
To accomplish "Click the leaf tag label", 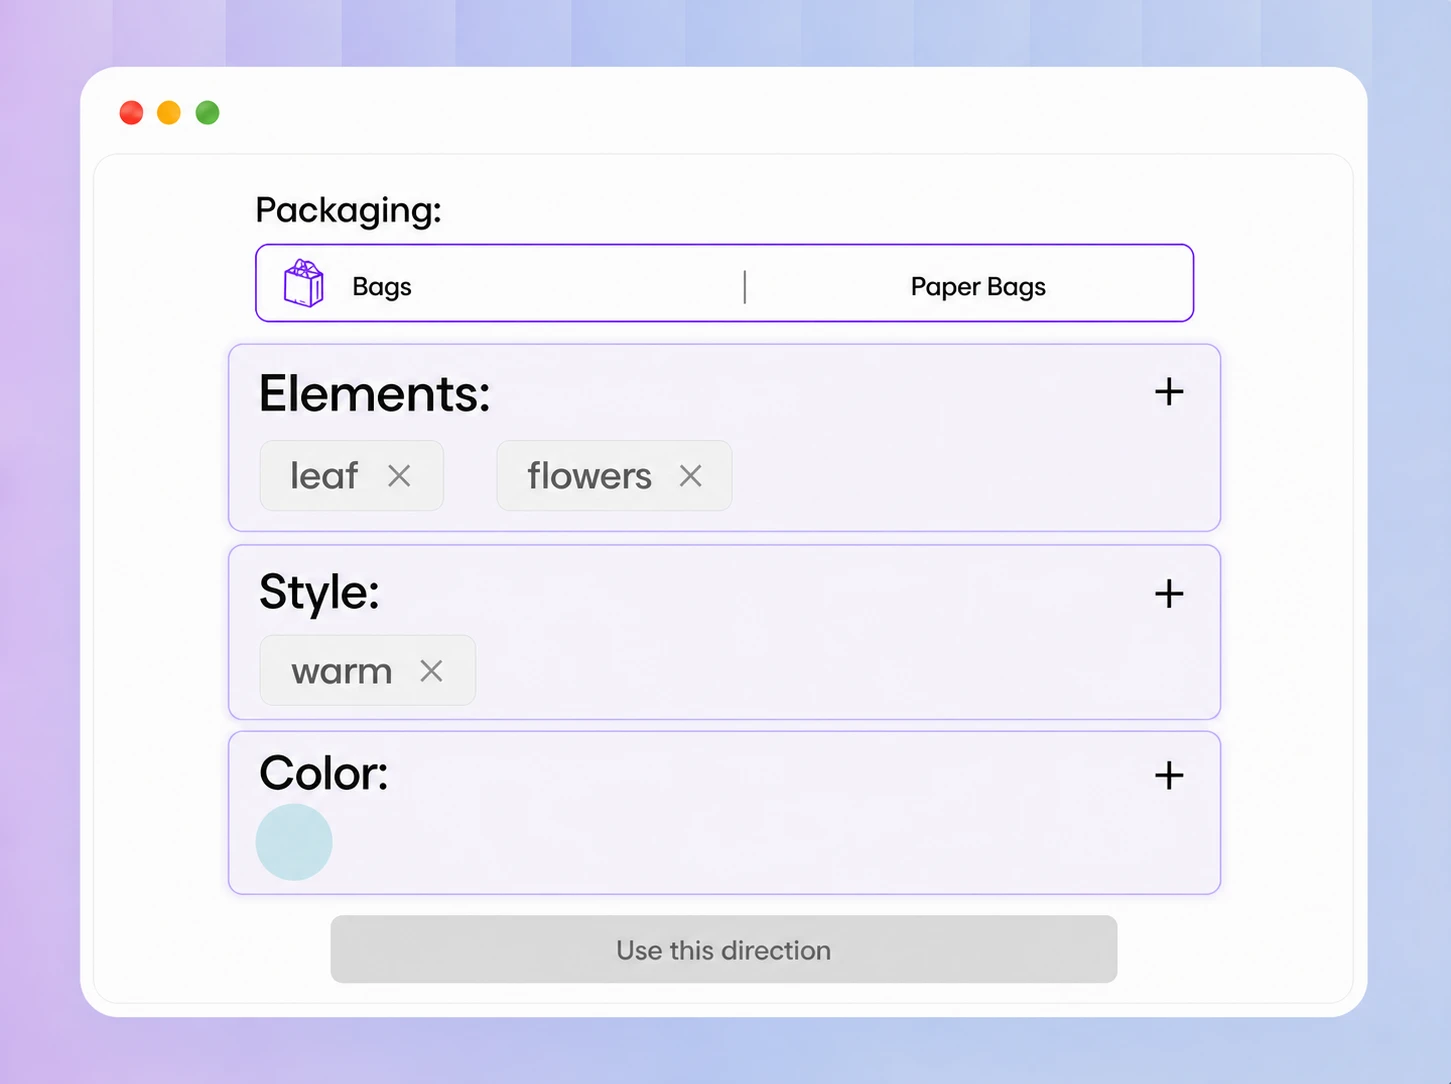I will tap(324, 476).
